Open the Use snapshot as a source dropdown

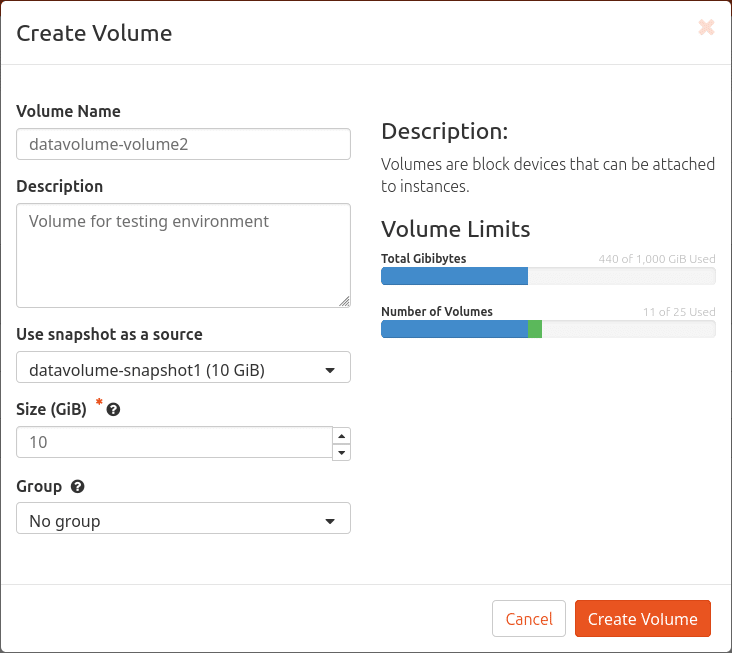[183, 368]
